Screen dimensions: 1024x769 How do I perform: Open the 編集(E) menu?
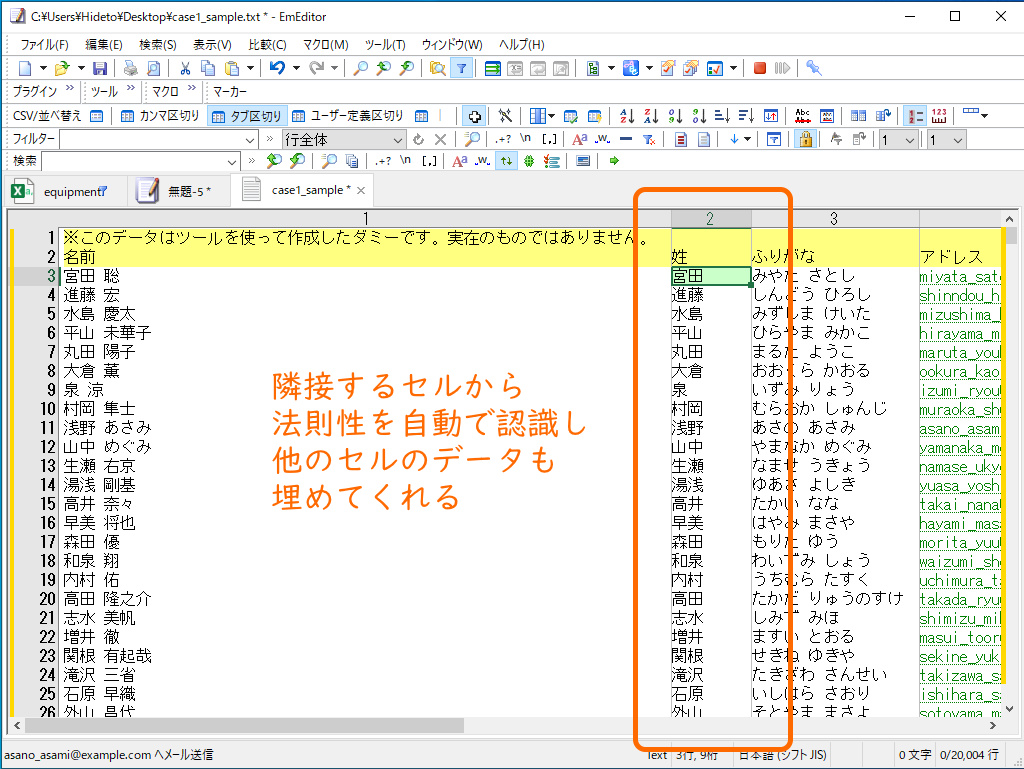104,44
